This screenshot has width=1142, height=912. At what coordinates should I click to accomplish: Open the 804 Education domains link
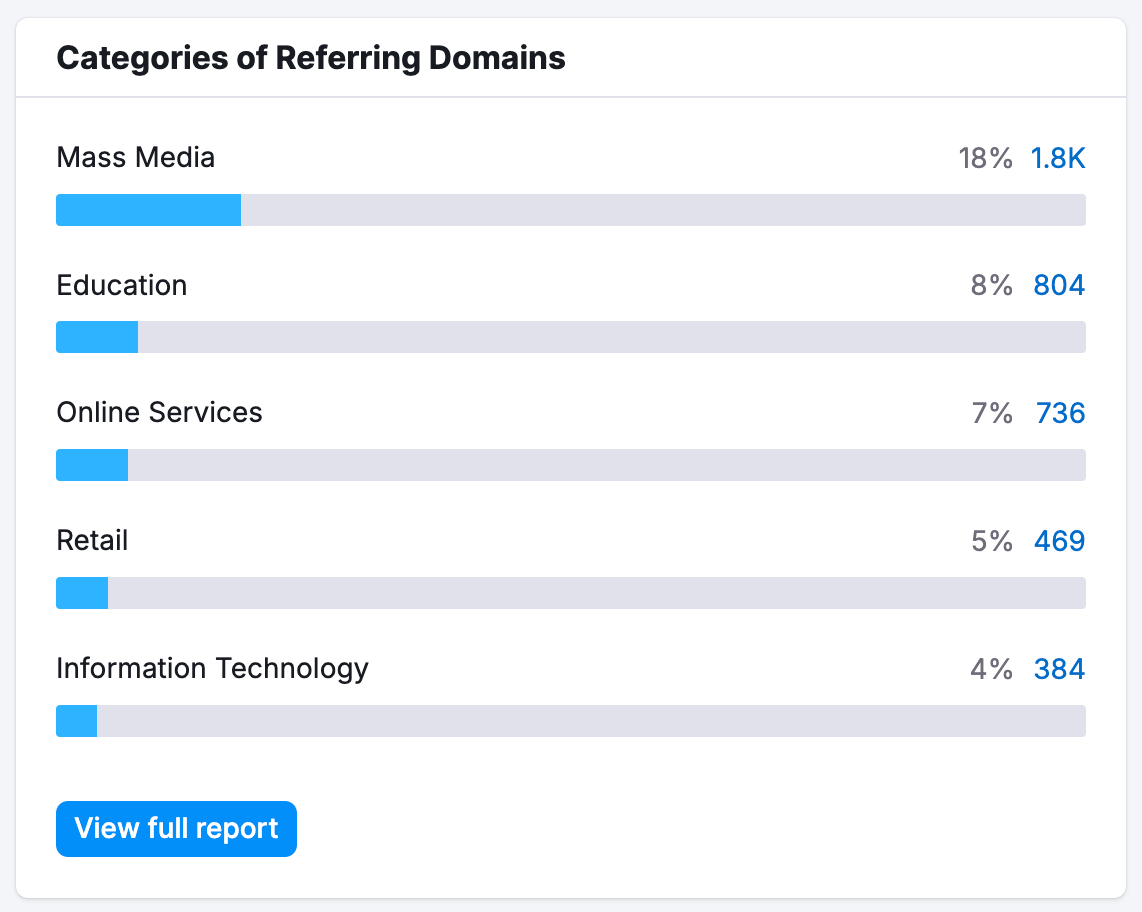coord(1059,285)
